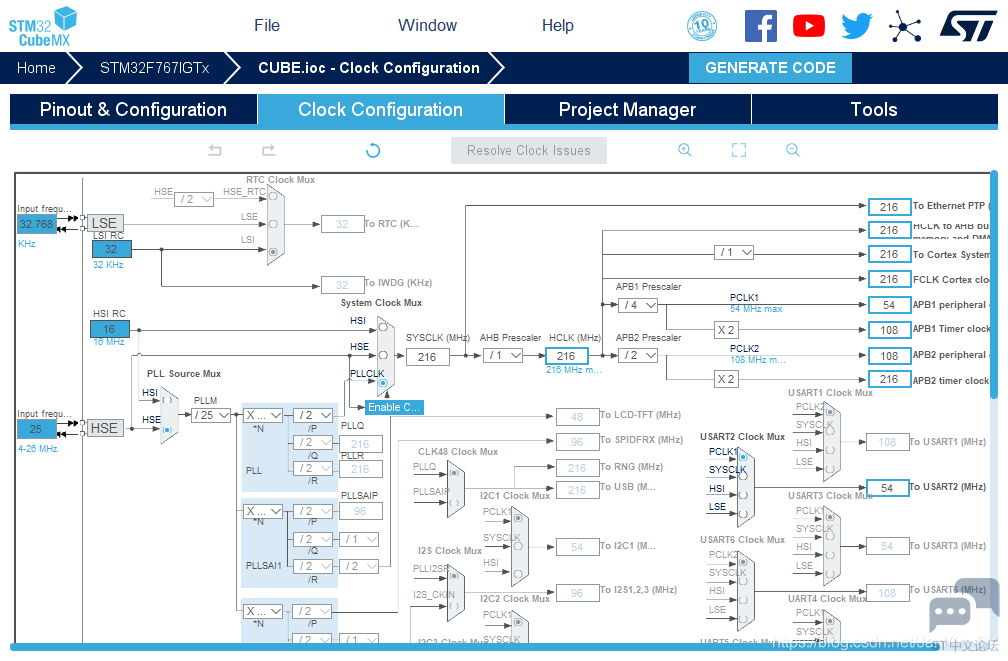Screen dimensions: 1008x661
Task: Click the To USART2 54 output field
Action: [887, 488]
